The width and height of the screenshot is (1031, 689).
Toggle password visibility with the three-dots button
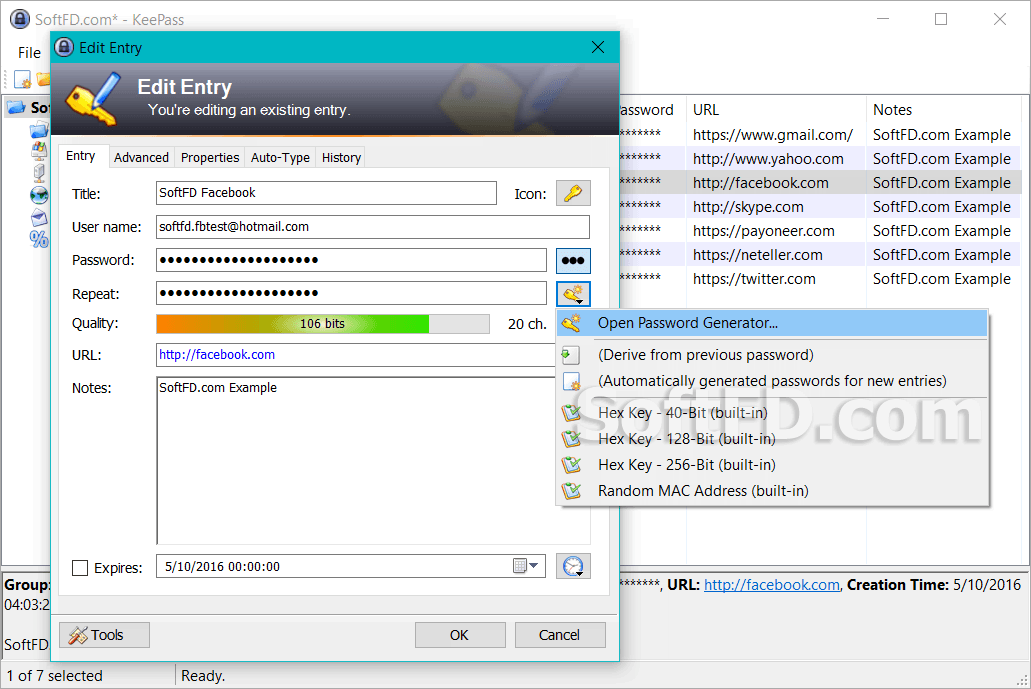coord(573,260)
